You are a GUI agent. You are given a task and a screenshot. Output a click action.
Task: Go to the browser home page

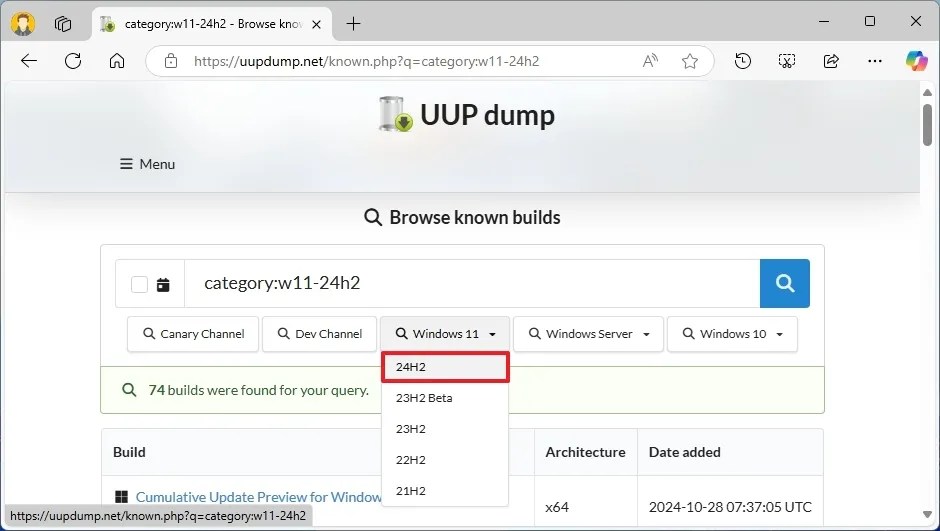pyautogui.click(x=117, y=61)
